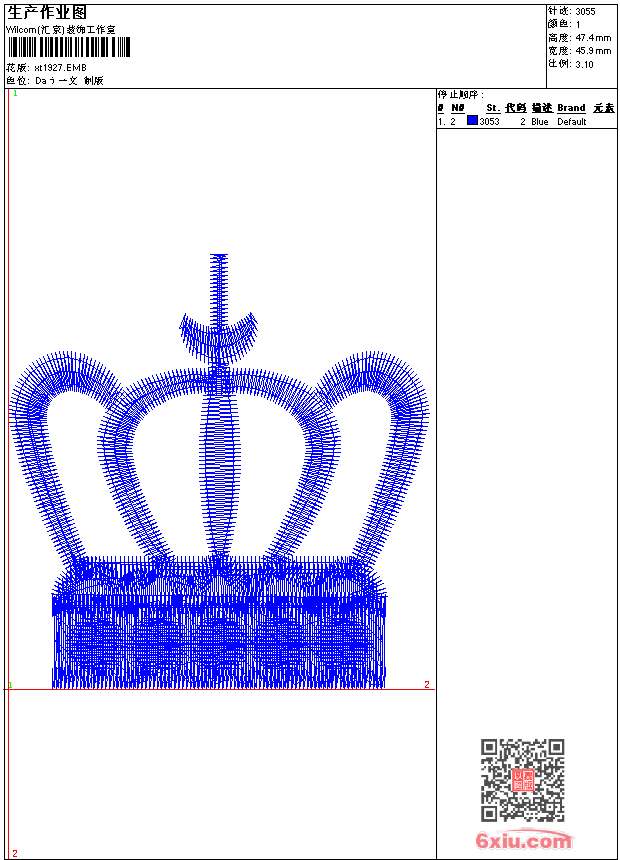Click the Default brand cell

pos(572,122)
